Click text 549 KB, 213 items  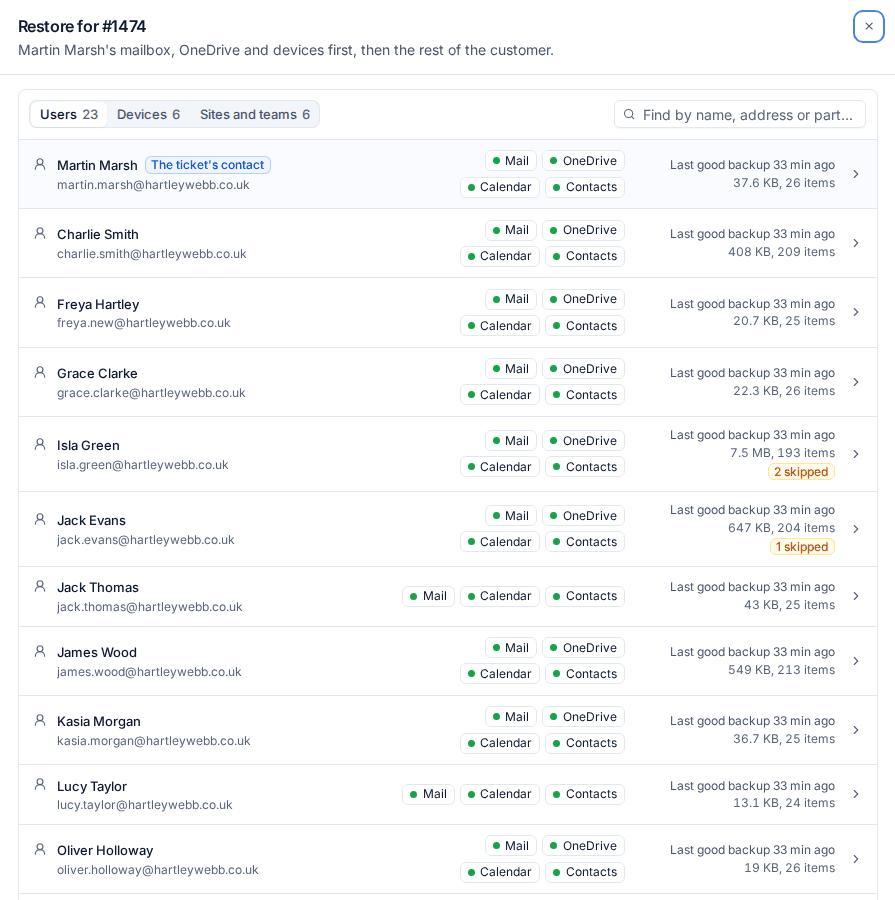coord(781,670)
